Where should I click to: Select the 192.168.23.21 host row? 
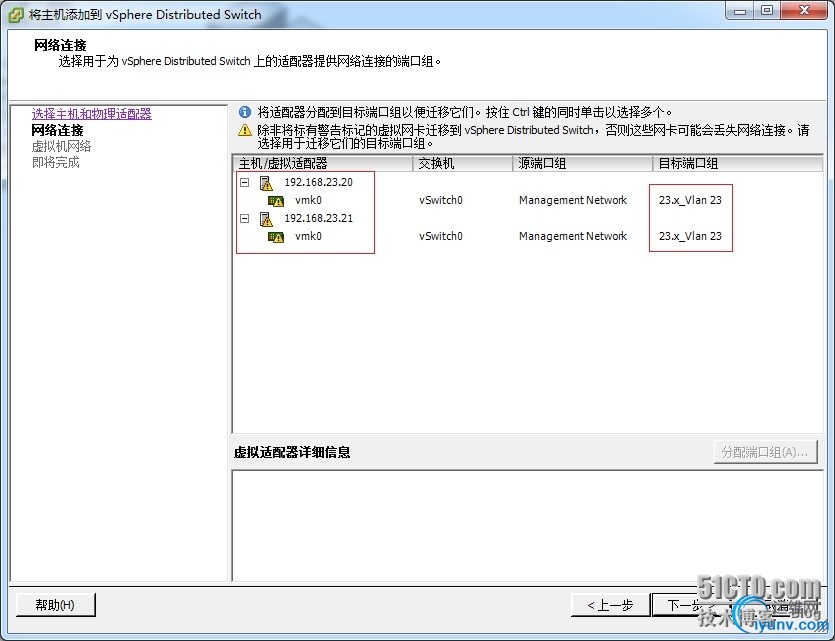[x=318, y=218]
